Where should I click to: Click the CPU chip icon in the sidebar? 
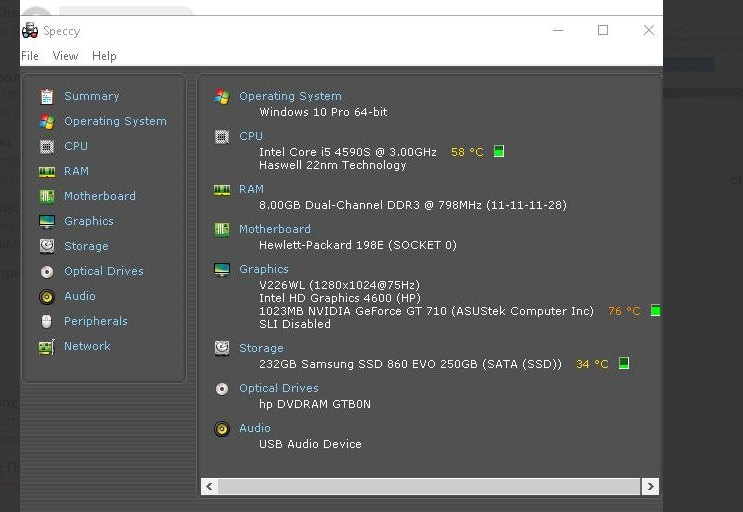point(46,146)
